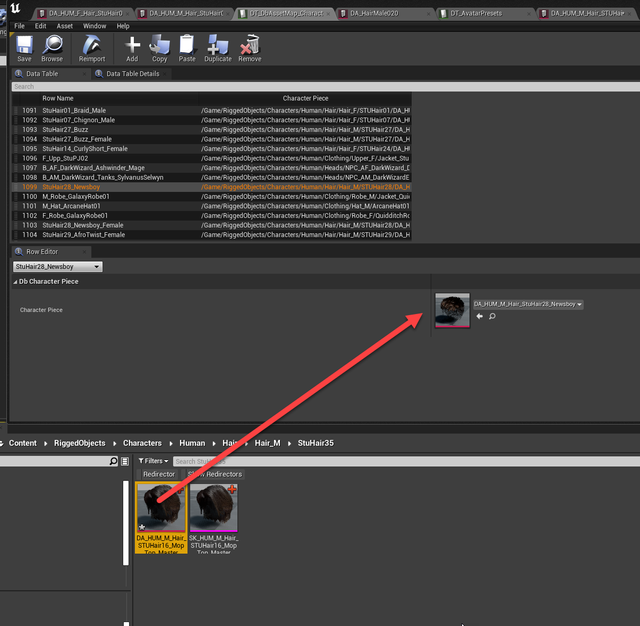The image size is (640, 626).
Task: Toggle the Show Redirectors filter
Action: point(215,474)
